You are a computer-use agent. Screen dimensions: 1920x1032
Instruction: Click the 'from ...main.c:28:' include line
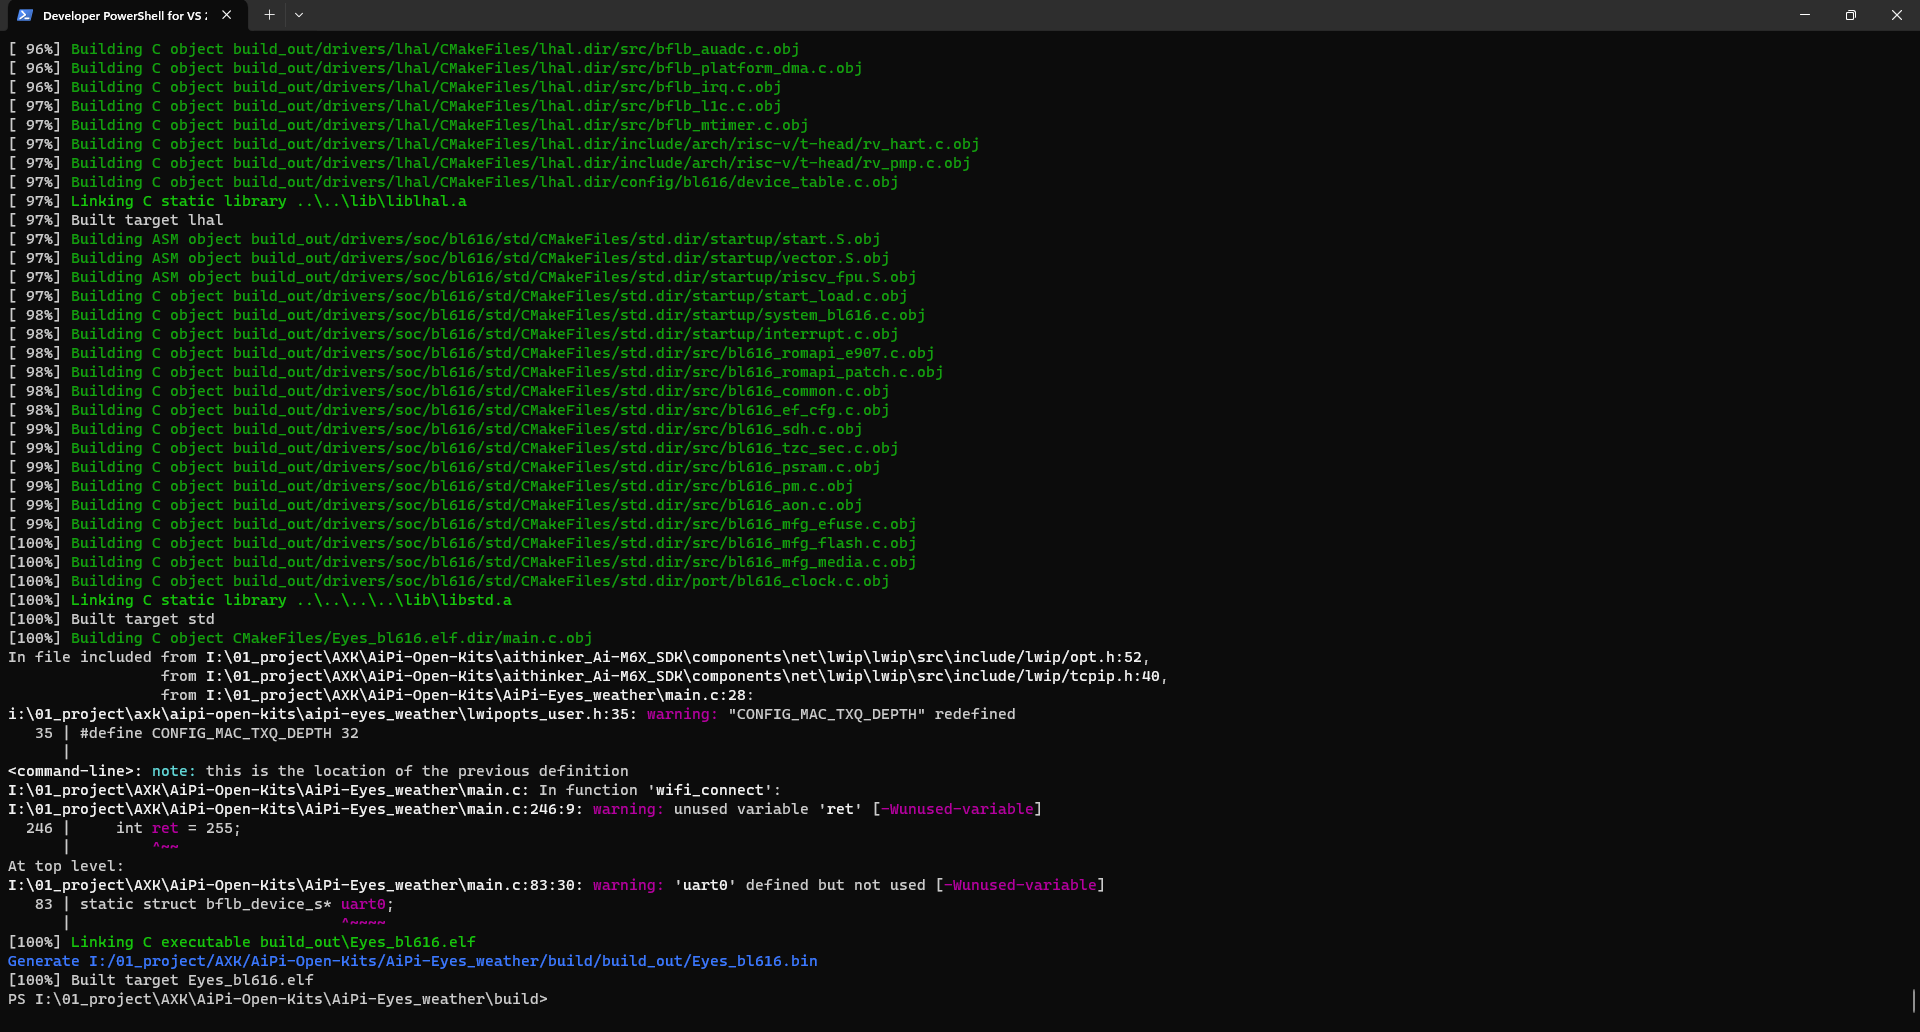coord(458,695)
